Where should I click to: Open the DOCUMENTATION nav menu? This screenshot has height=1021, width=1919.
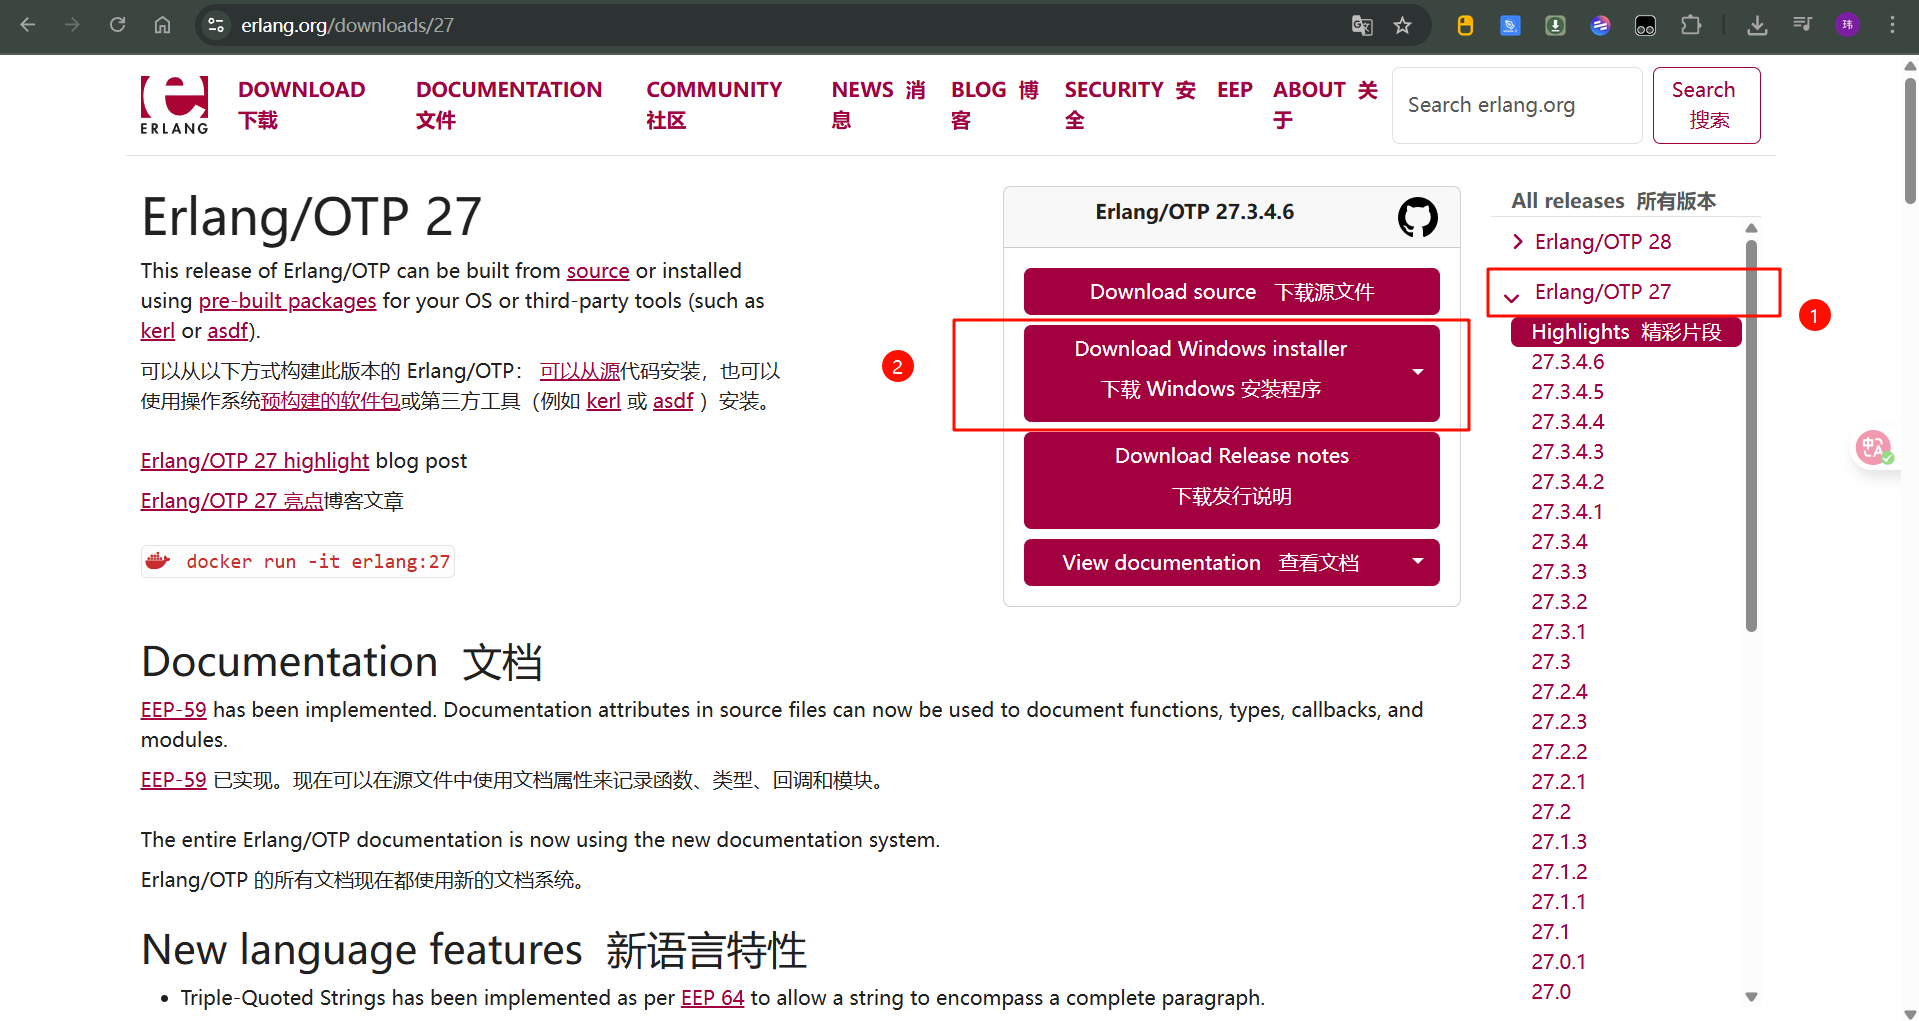[509, 105]
